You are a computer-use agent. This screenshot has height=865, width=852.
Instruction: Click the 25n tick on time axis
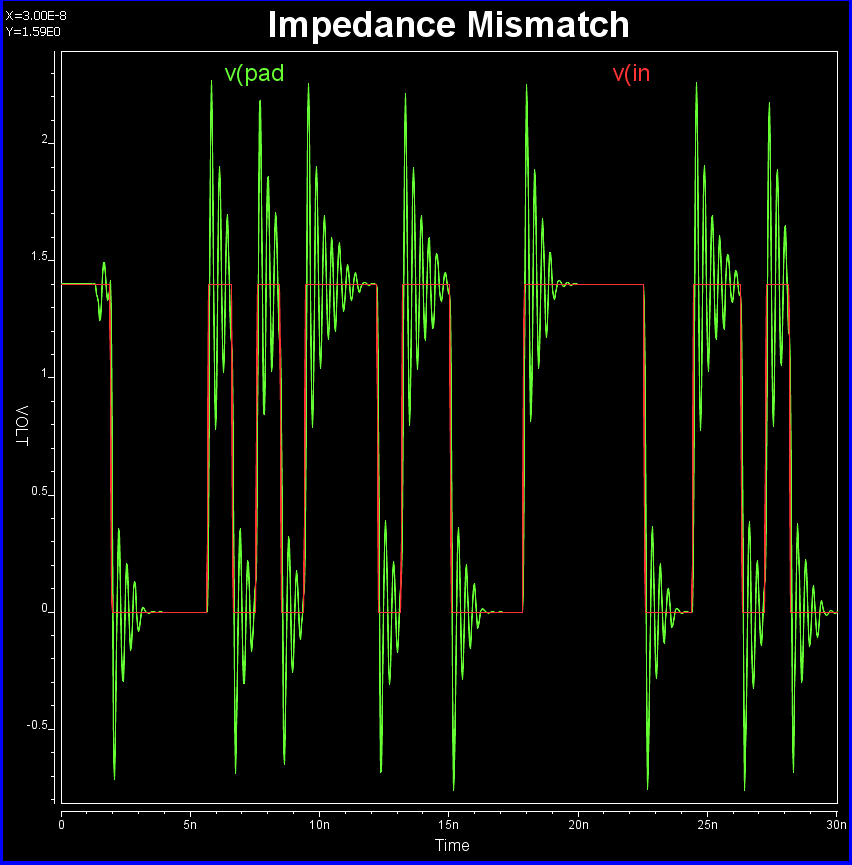tap(707, 824)
